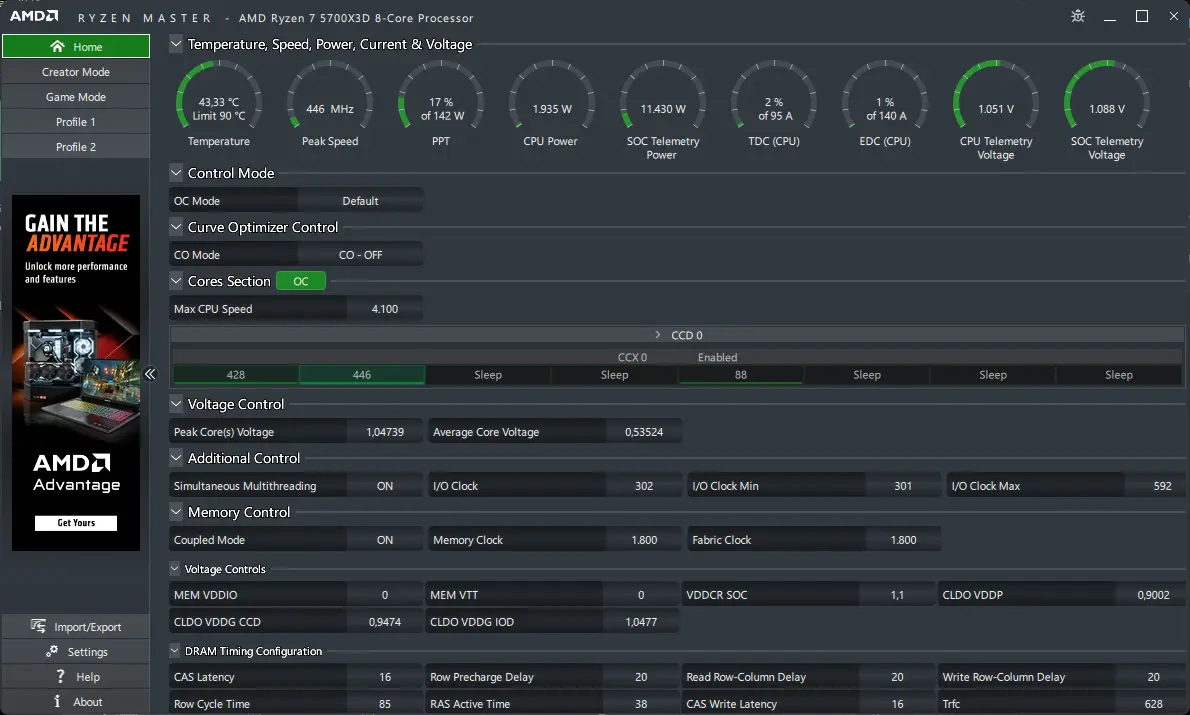Image resolution: width=1190 pixels, height=715 pixels.
Task: Click the Temperature gauge dial
Action: pyautogui.click(x=219, y=102)
